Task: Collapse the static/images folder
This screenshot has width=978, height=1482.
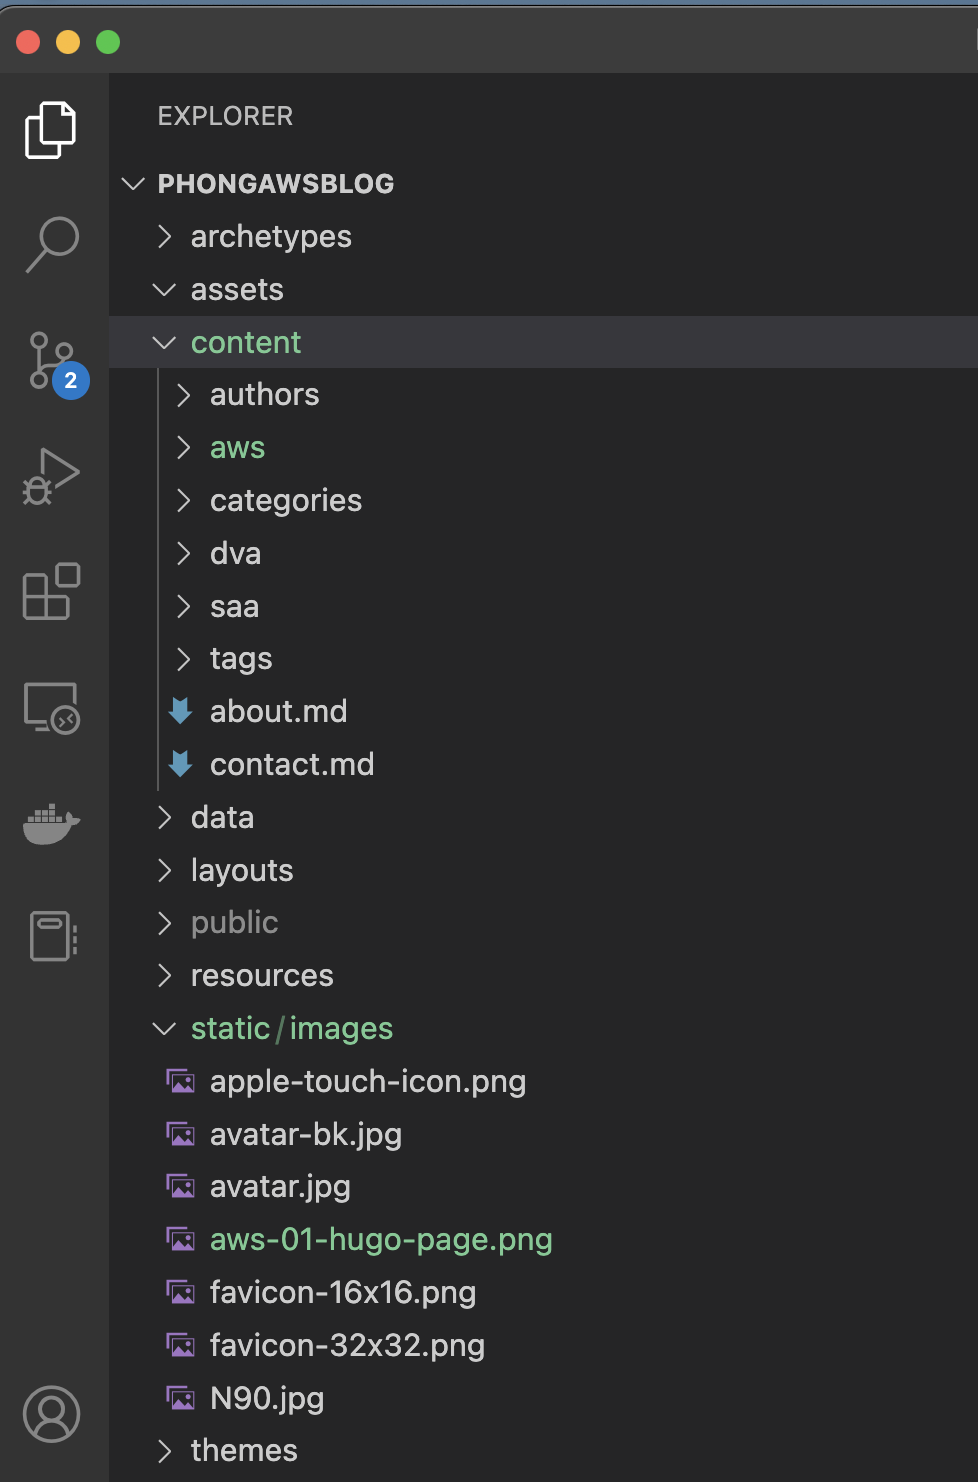Action: coord(291,1029)
